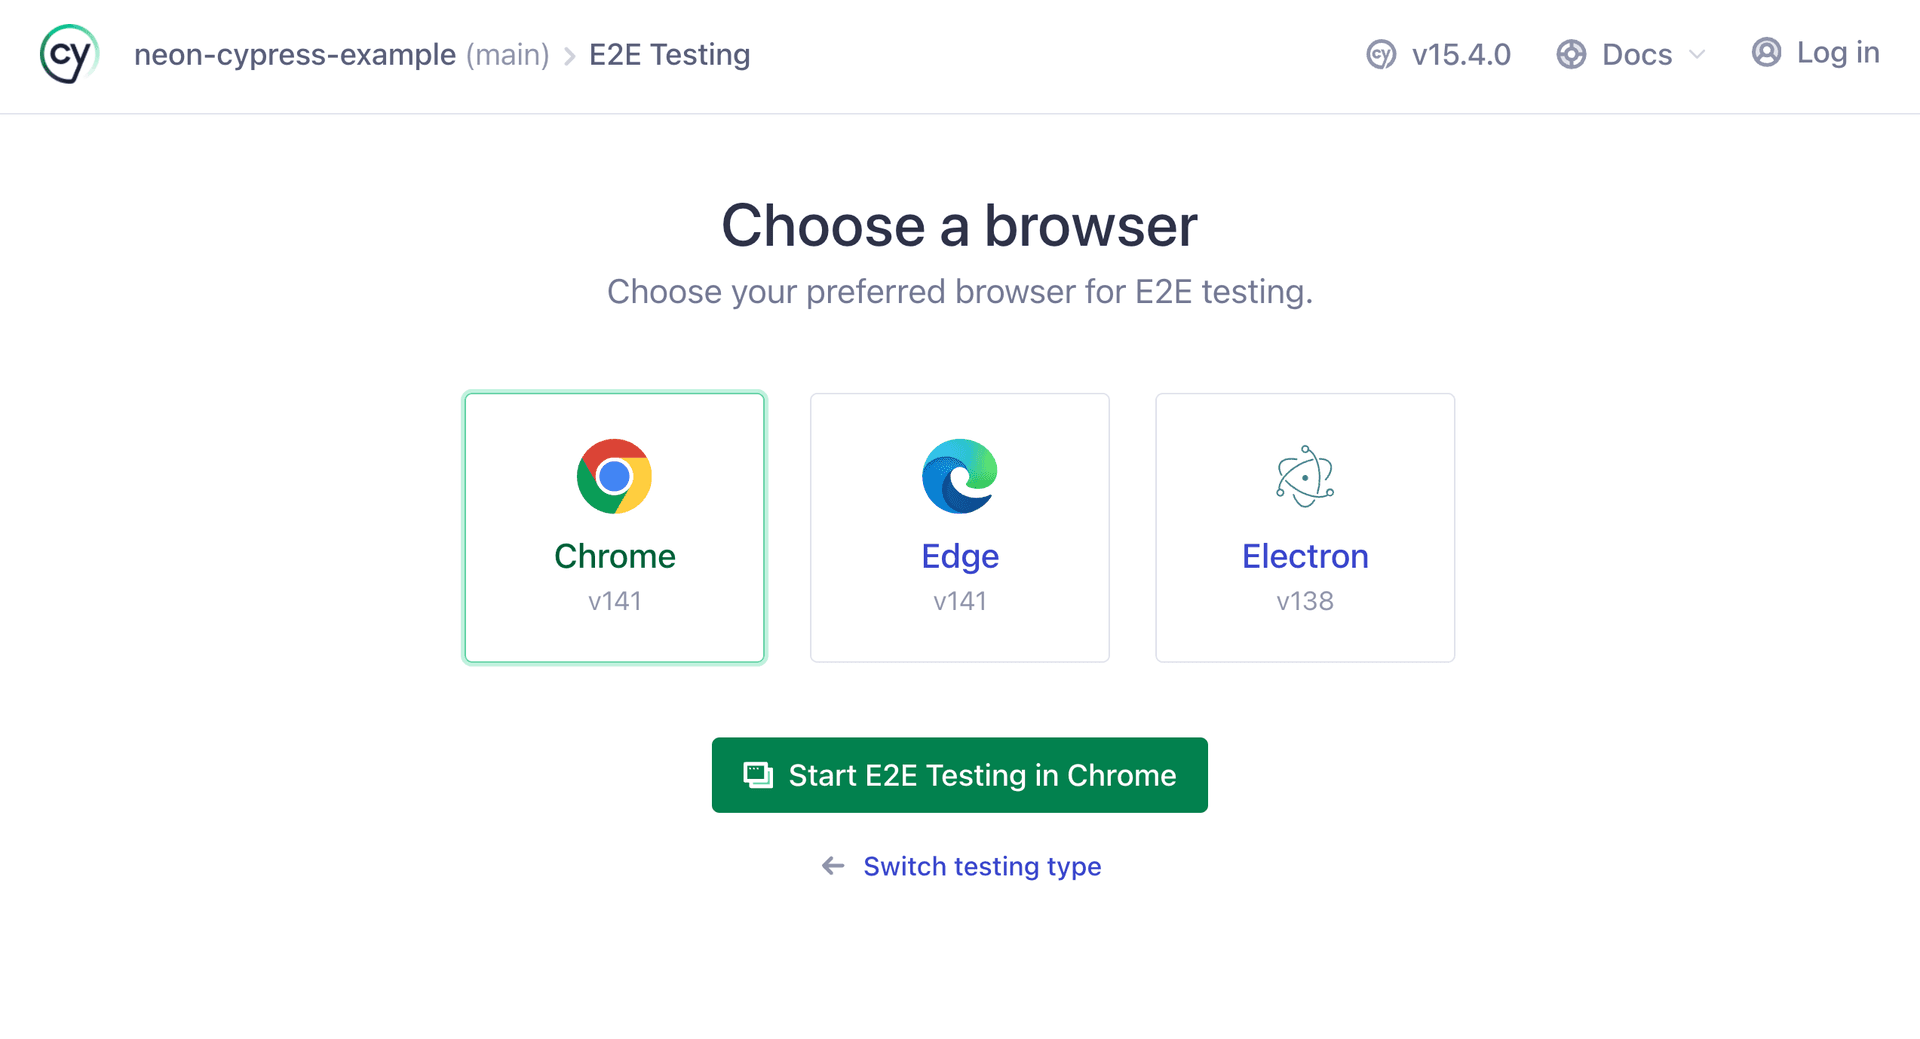Expand the Docs chevron in the header
1920x1039 pixels.
[x=1698, y=56]
